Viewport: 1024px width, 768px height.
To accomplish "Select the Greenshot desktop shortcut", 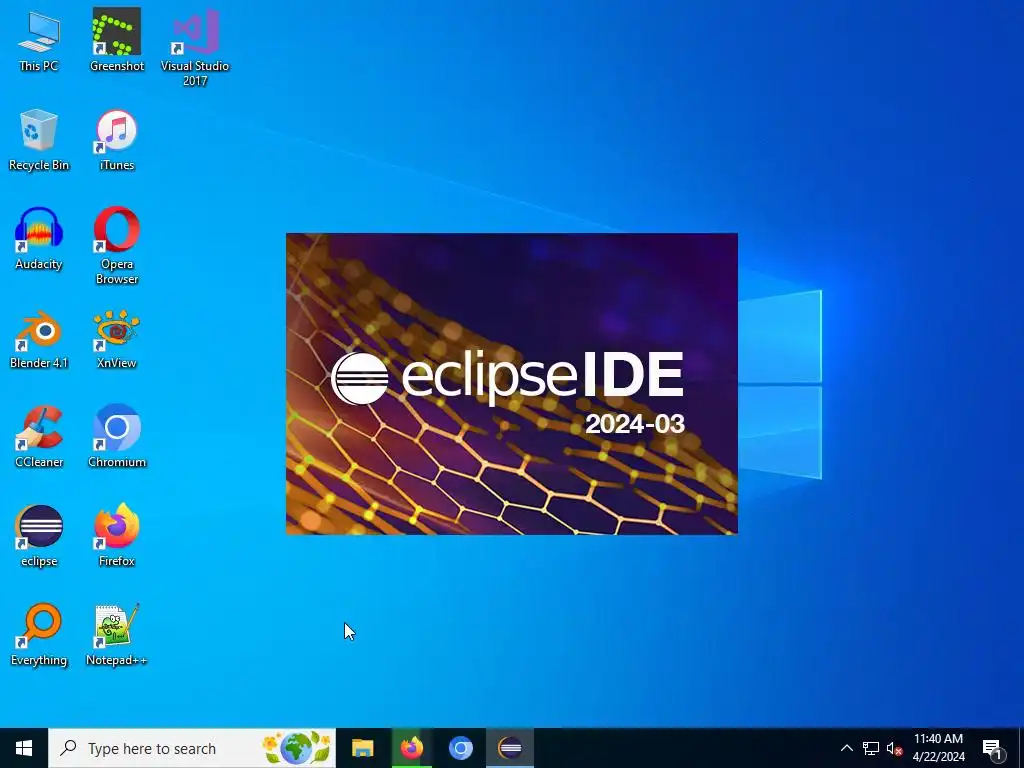I will point(117,40).
